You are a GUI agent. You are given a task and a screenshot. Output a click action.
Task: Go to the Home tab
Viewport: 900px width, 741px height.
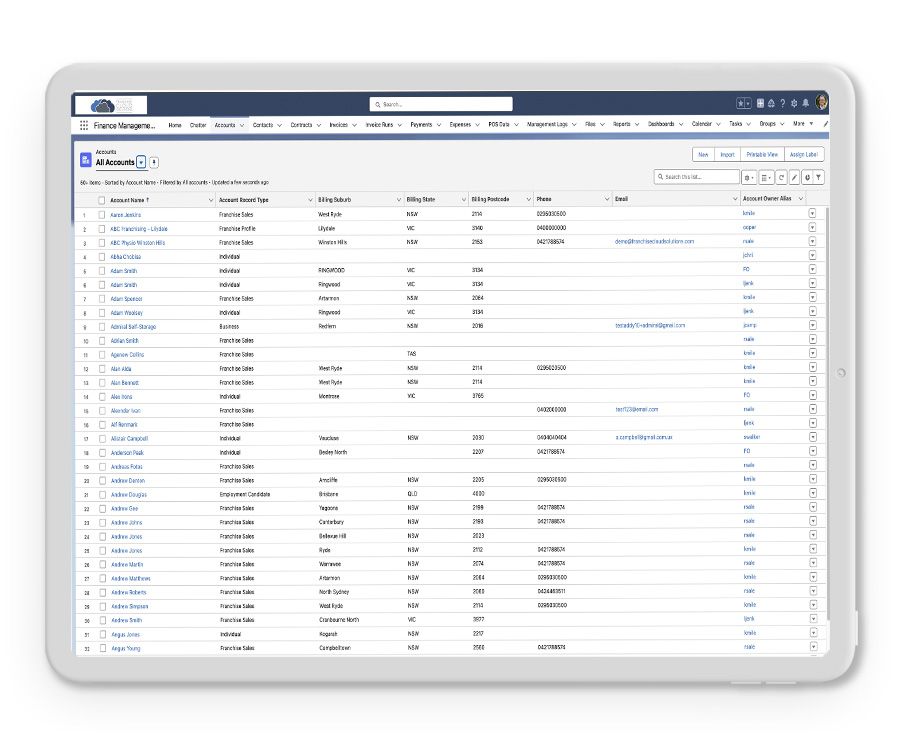175,125
